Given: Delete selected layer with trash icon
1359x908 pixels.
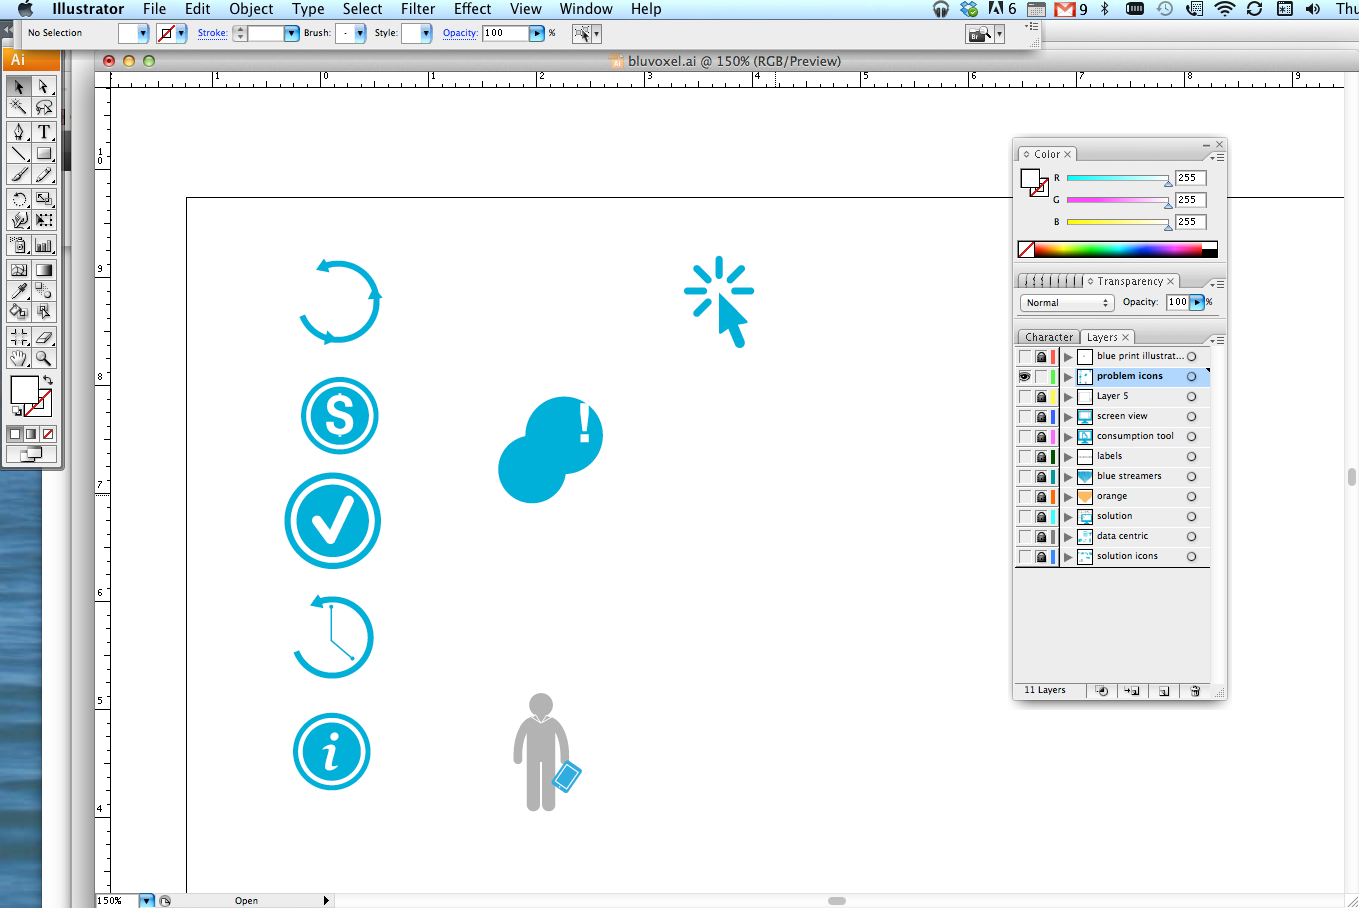Looking at the screenshot, I should tap(1194, 690).
